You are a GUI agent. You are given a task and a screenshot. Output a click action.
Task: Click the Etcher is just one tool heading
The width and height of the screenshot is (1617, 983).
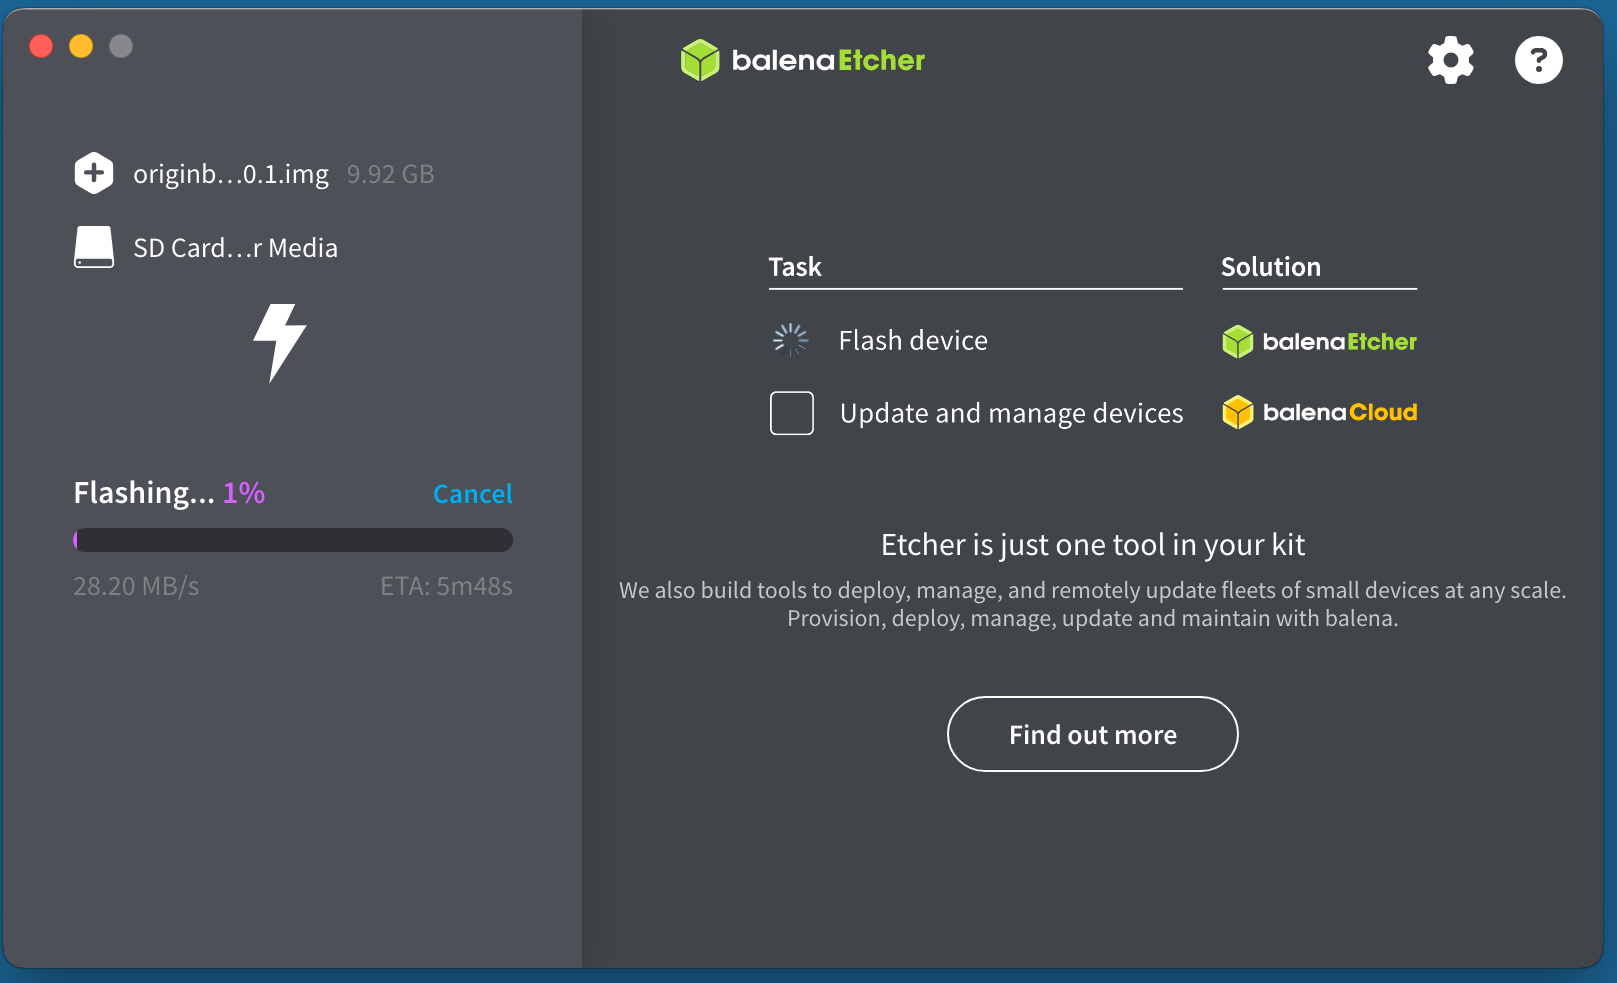pos(1092,545)
